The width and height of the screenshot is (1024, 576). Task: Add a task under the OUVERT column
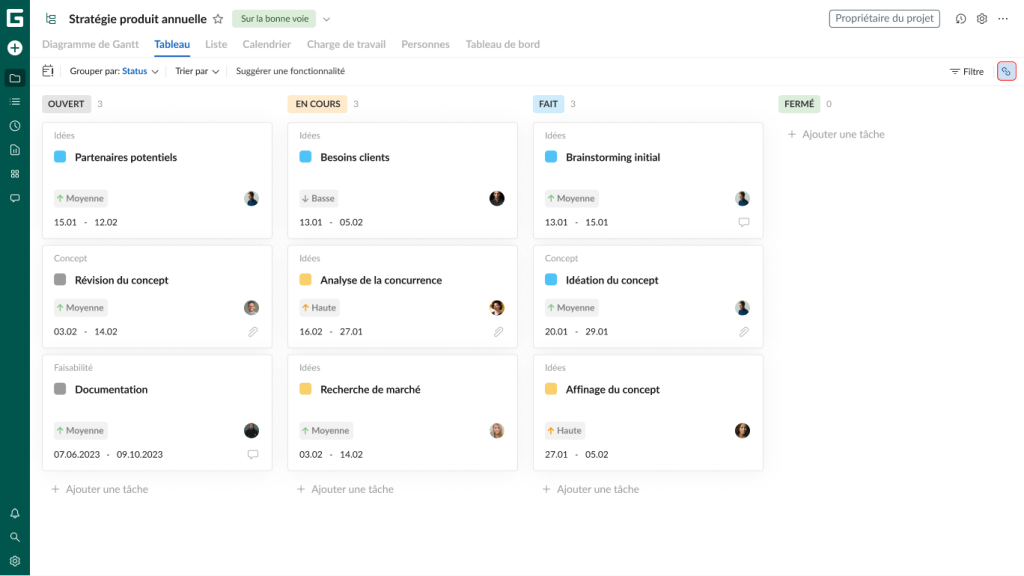click(100, 489)
